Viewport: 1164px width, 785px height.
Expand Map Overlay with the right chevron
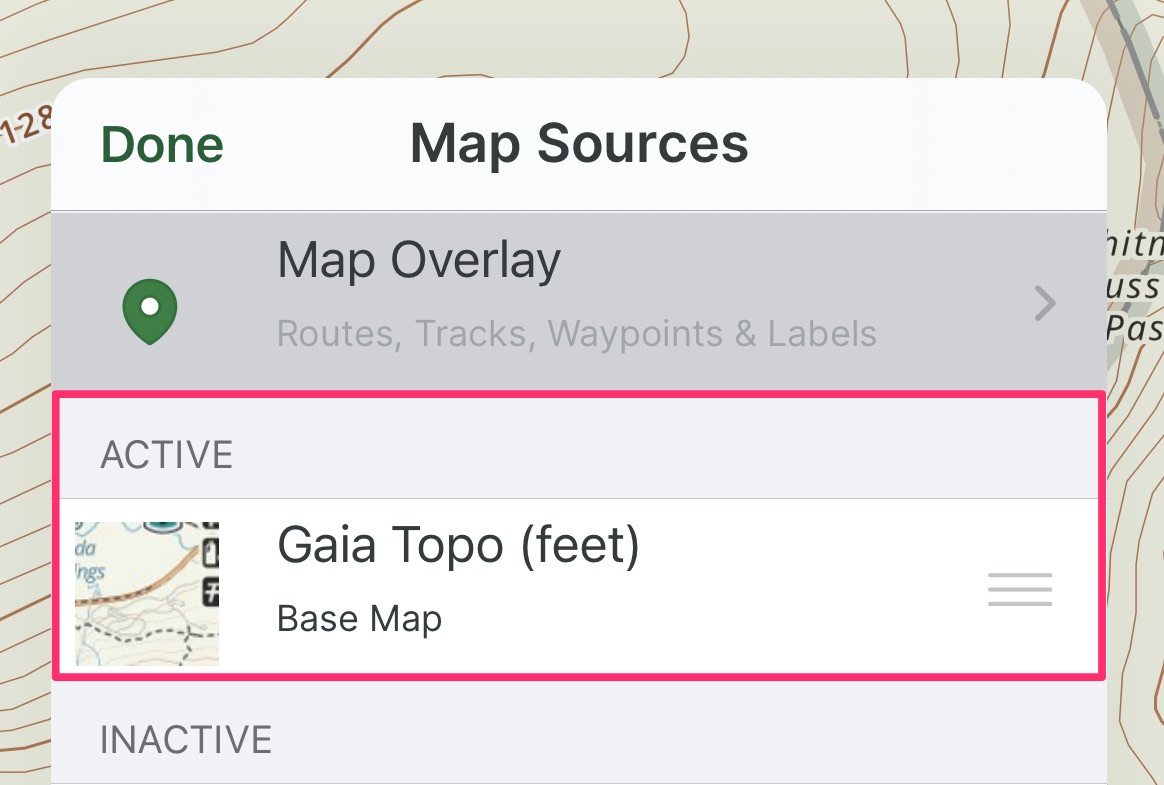[1045, 303]
